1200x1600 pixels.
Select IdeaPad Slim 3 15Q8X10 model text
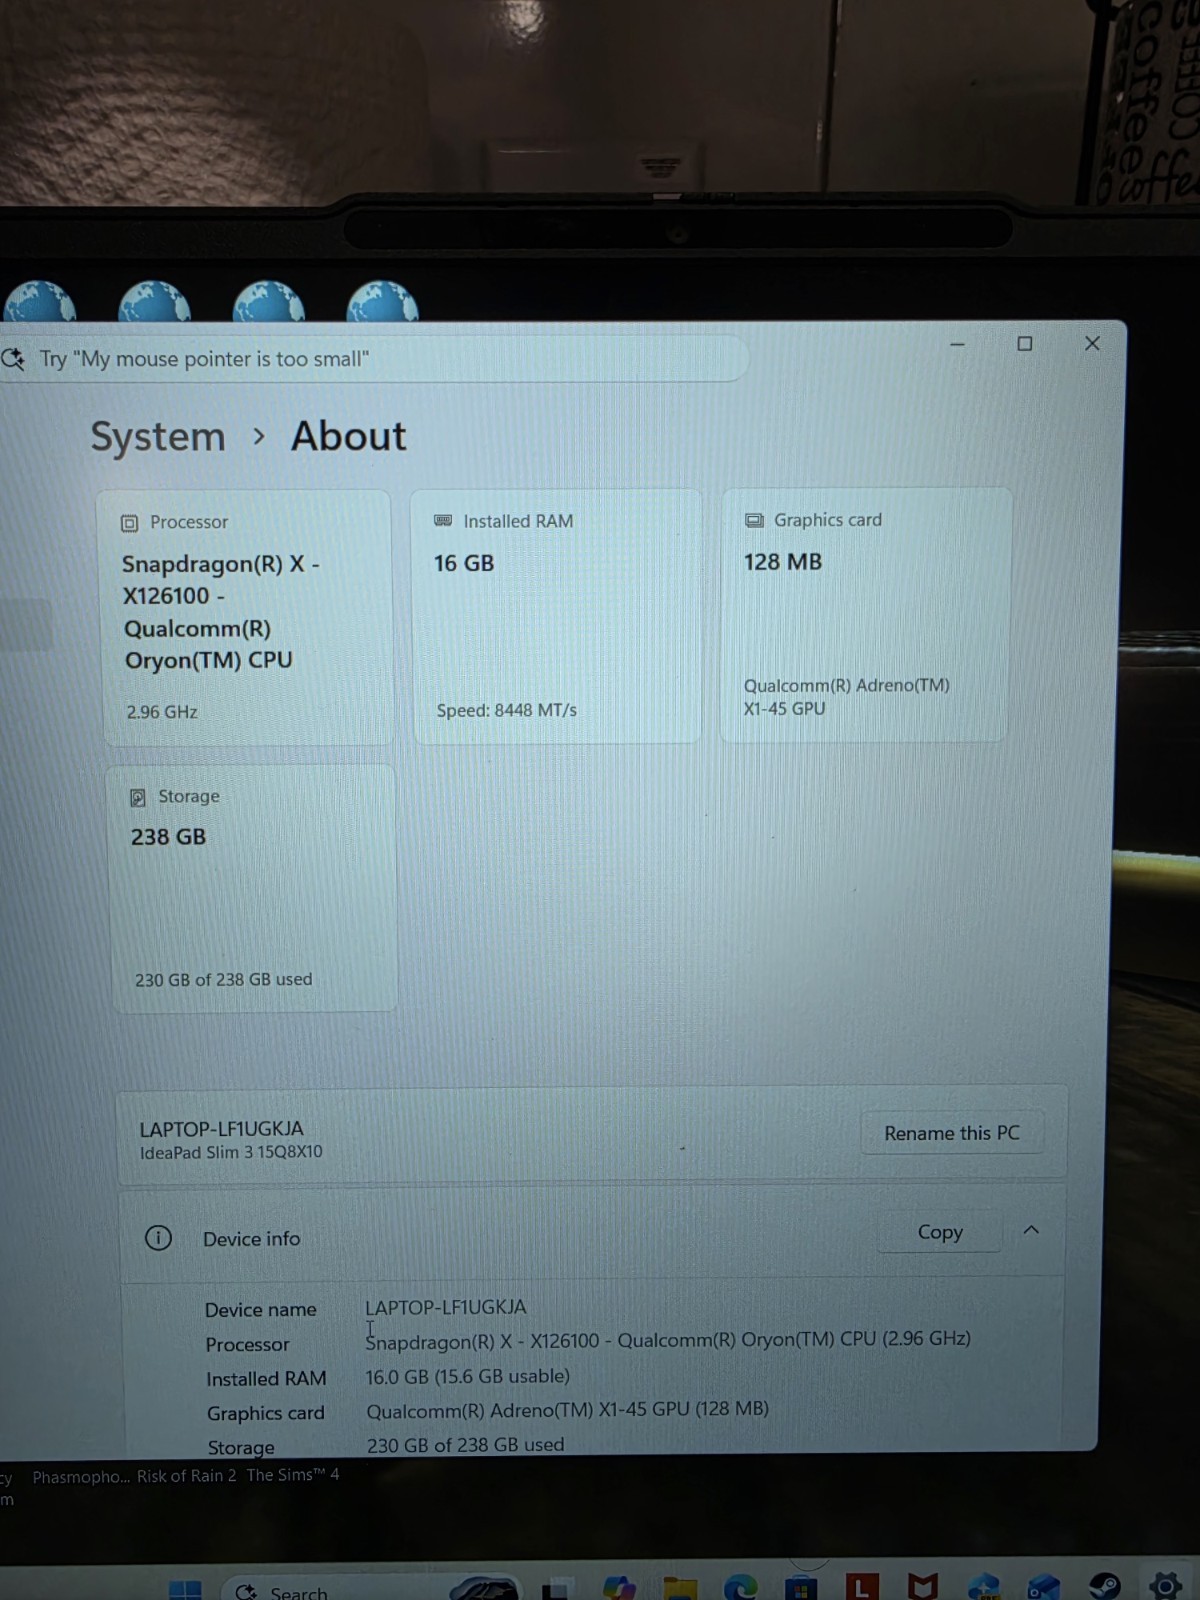tap(231, 1152)
